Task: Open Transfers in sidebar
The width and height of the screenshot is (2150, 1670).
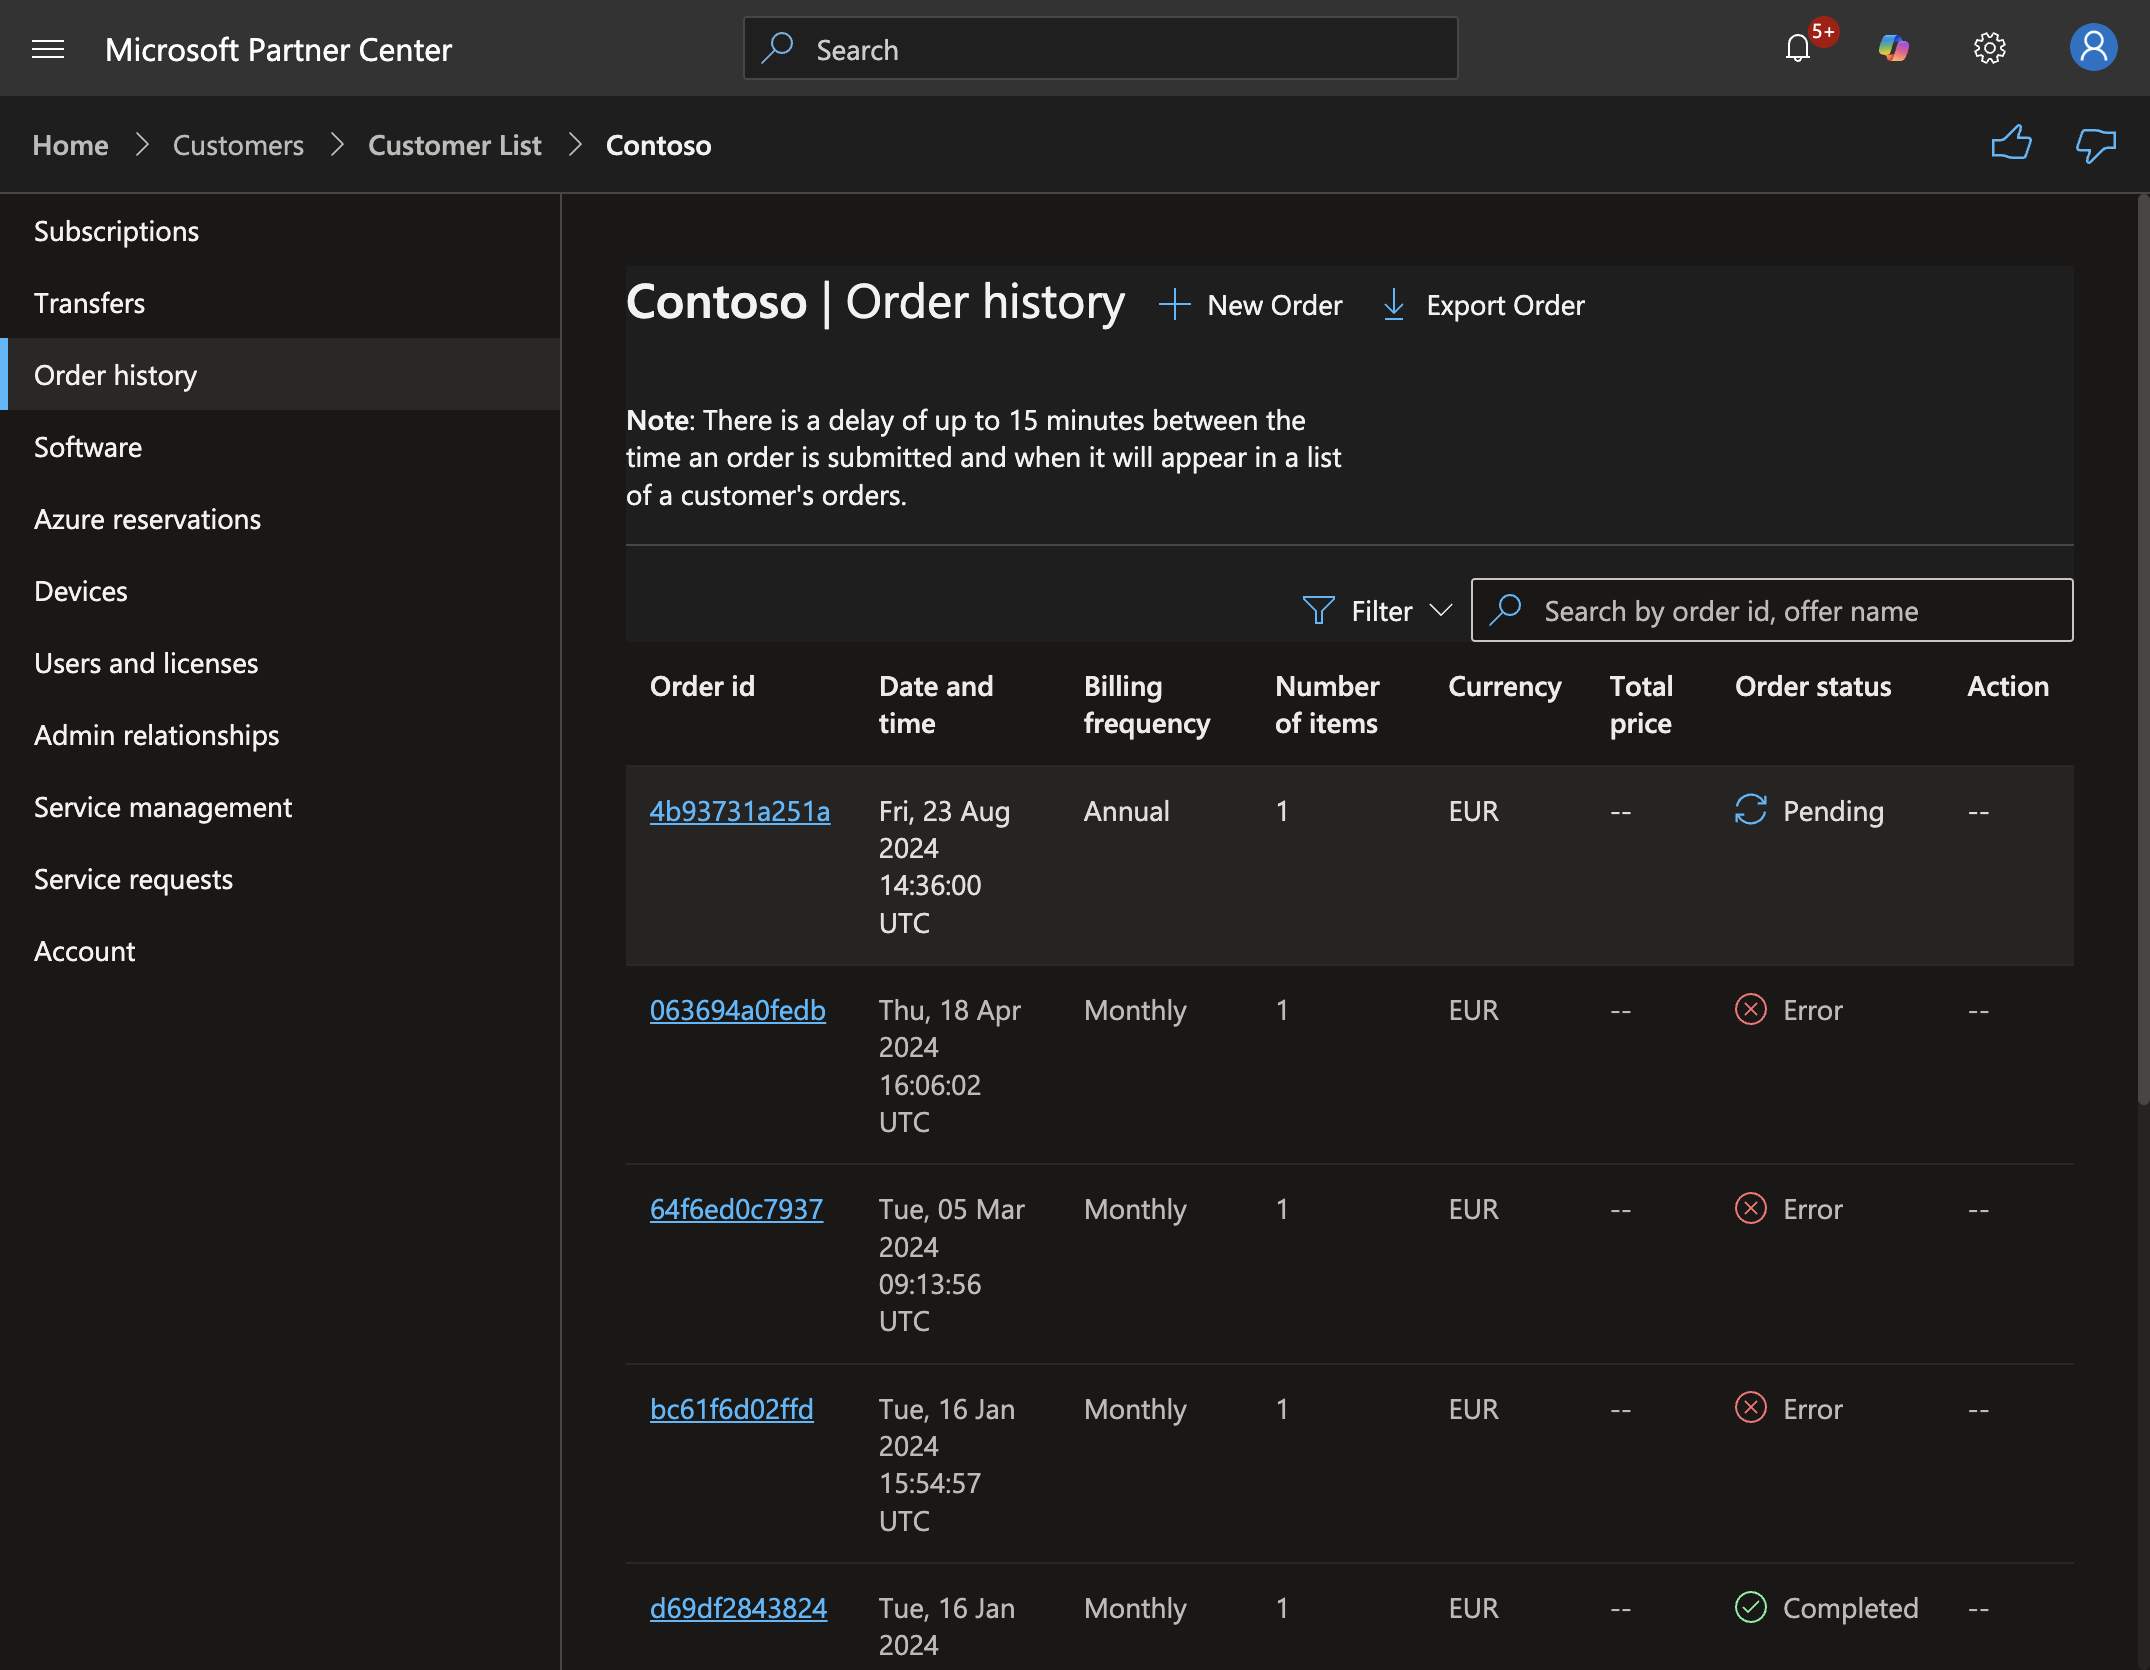Action: pyautogui.click(x=280, y=303)
